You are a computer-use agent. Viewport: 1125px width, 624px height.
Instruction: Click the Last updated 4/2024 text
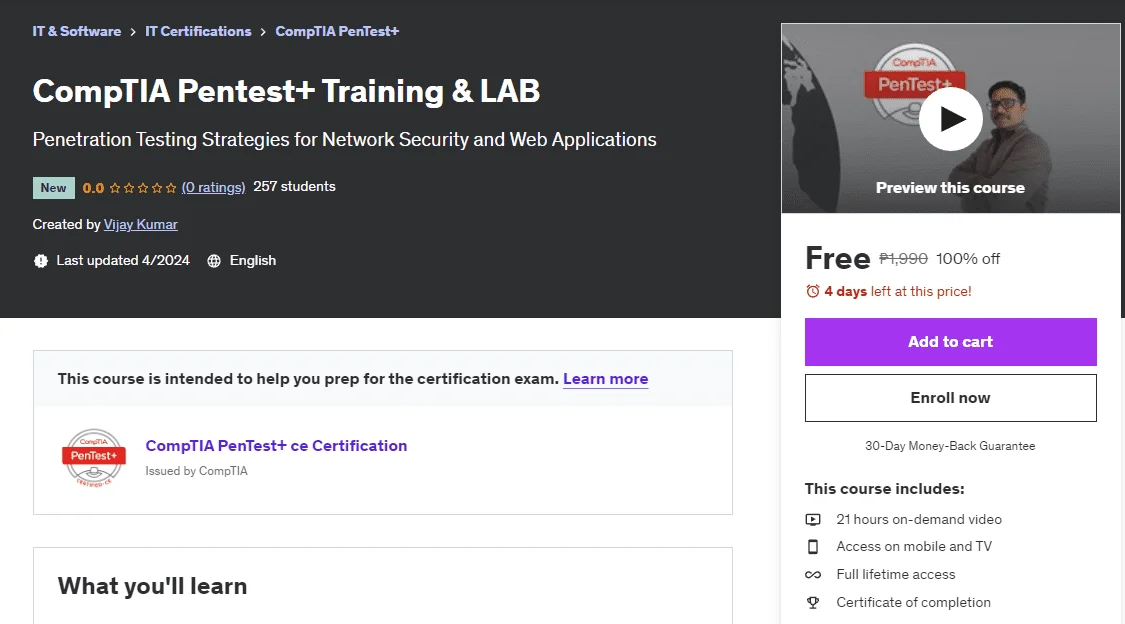point(123,260)
